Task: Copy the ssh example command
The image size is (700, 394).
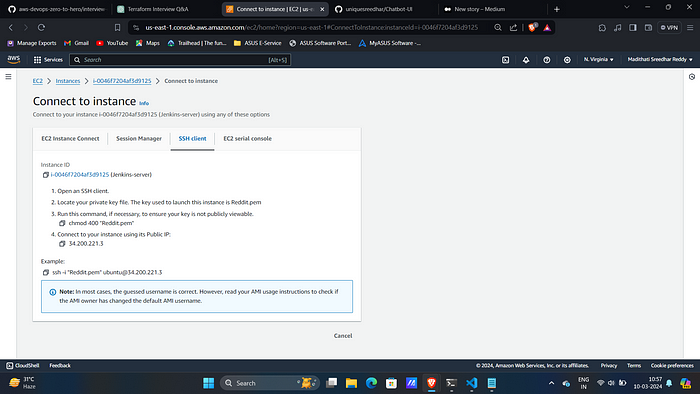Action: (x=46, y=272)
